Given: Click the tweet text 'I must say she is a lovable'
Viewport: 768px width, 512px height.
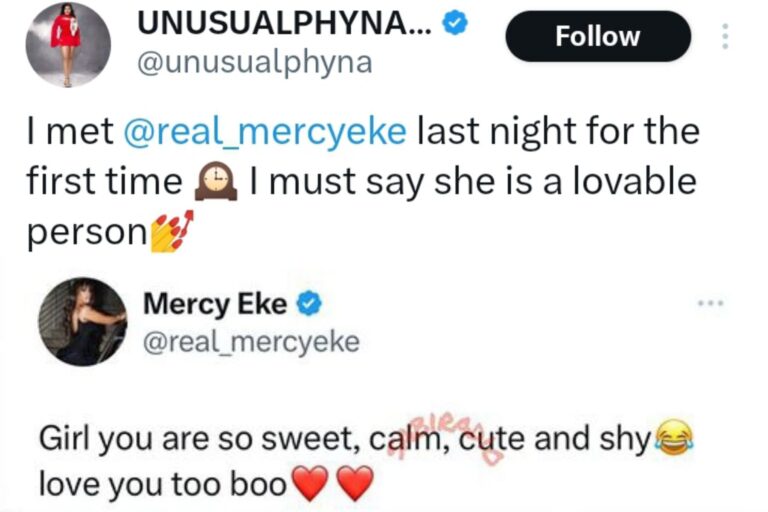Looking at the screenshot, I should click(473, 181).
